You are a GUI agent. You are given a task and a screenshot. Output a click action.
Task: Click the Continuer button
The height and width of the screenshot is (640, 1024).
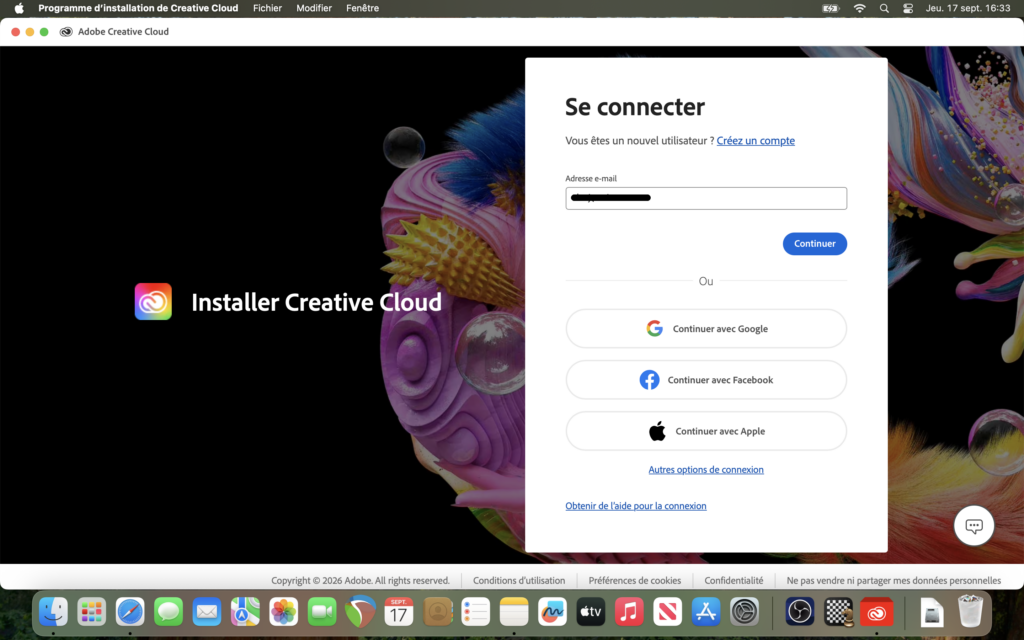coord(814,244)
